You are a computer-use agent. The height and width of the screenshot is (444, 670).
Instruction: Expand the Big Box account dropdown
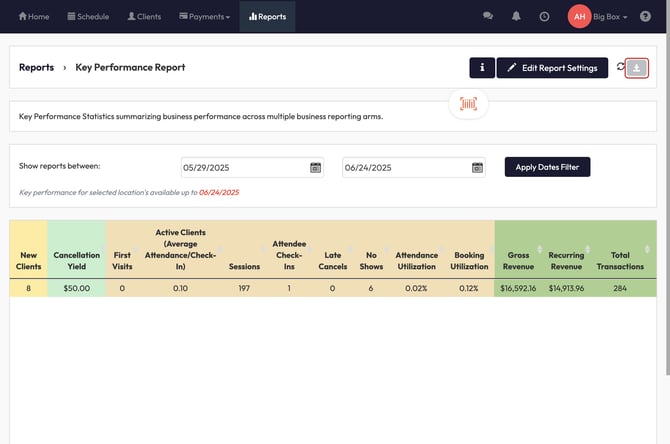click(610, 17)
